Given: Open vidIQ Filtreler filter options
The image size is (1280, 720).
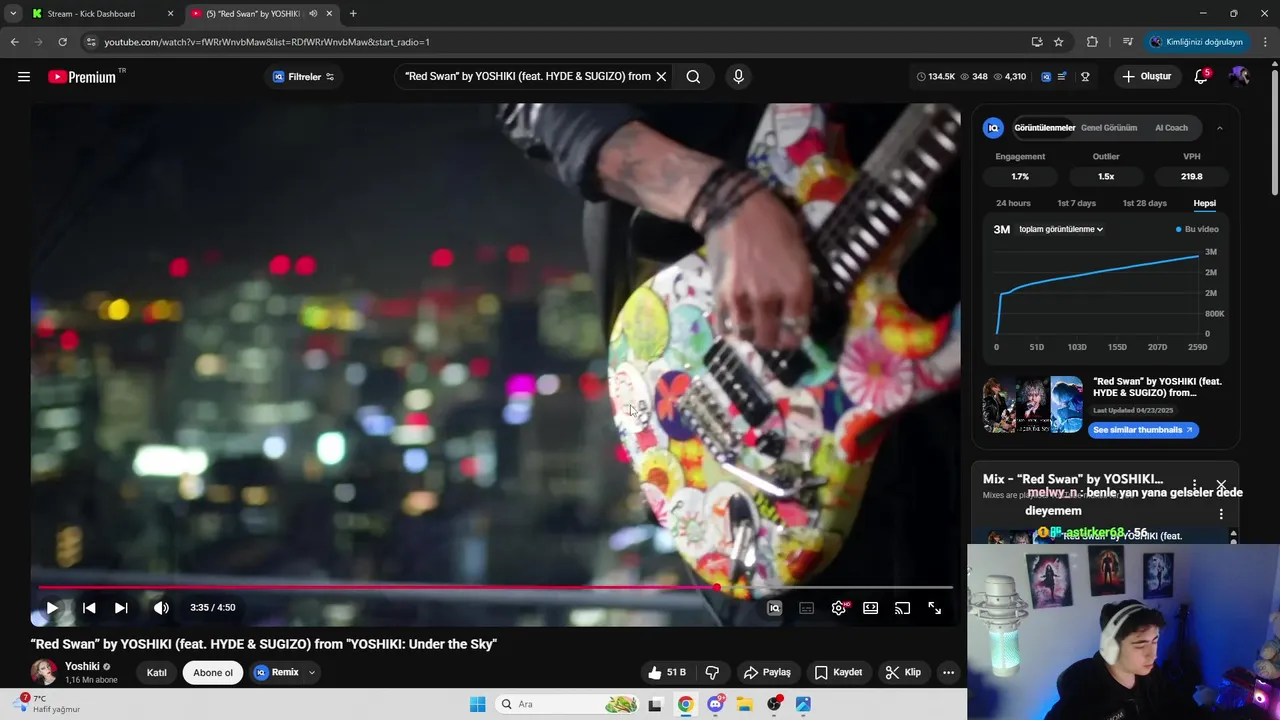Looking at the screenshot, I should [x=304, y=77].
